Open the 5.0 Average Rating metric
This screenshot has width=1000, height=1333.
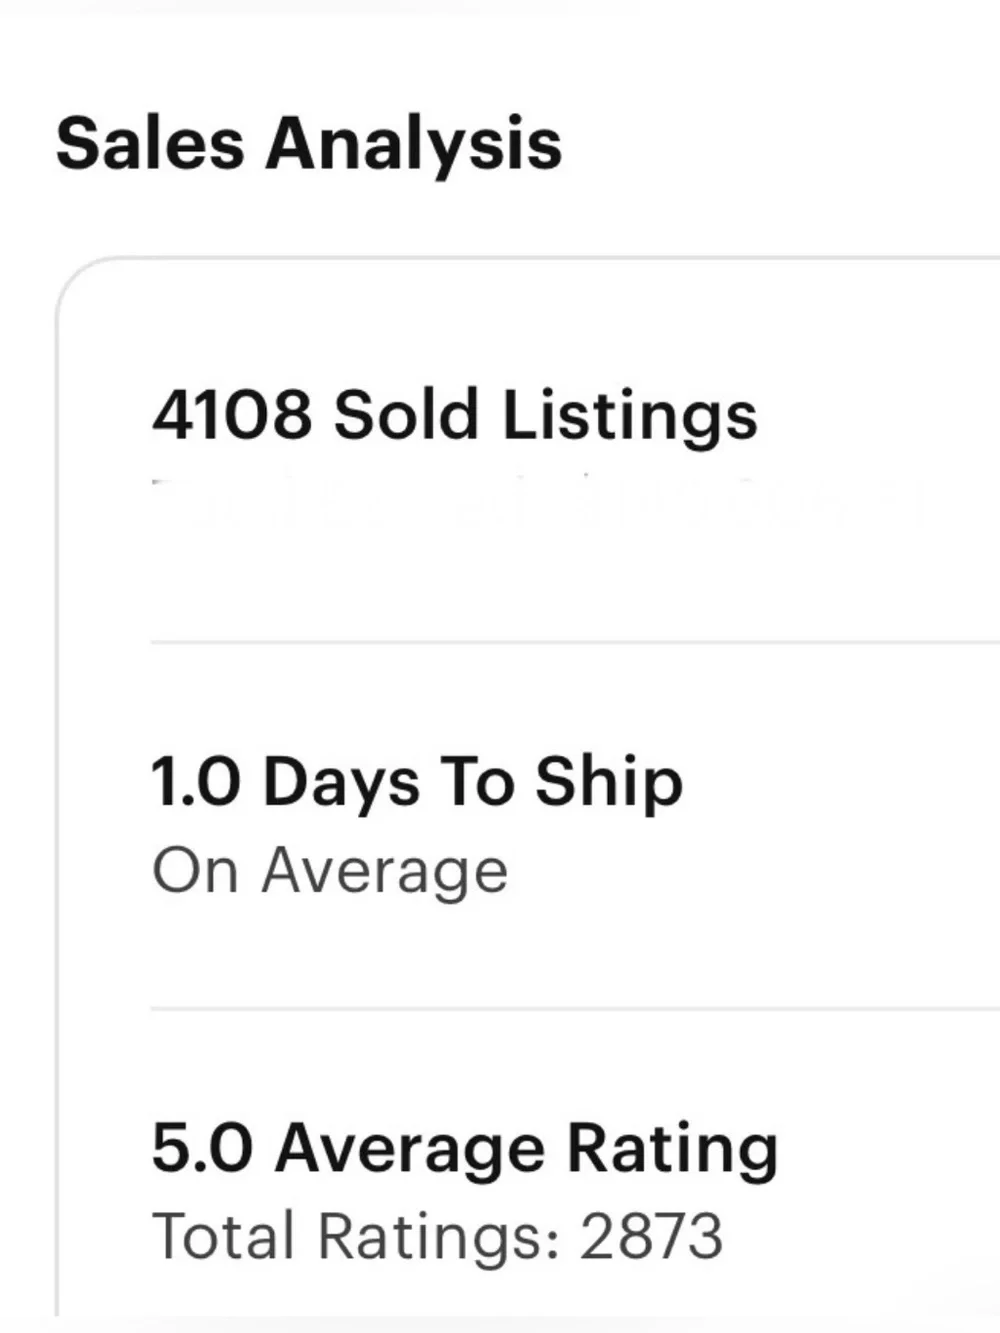pyautogui.click(x=465, y=1147)
